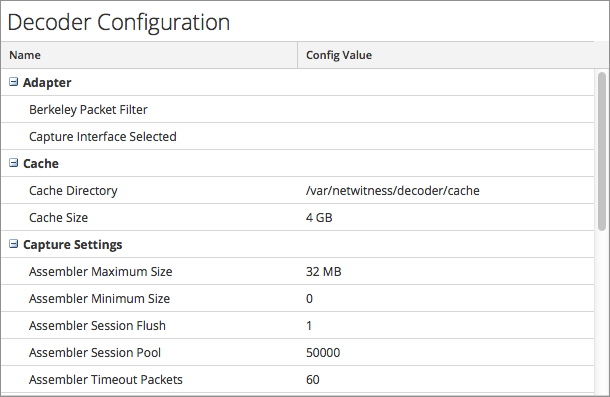Click the 32 MB config value
Viewport: 610px width, 397px height.
pos(324,272)
